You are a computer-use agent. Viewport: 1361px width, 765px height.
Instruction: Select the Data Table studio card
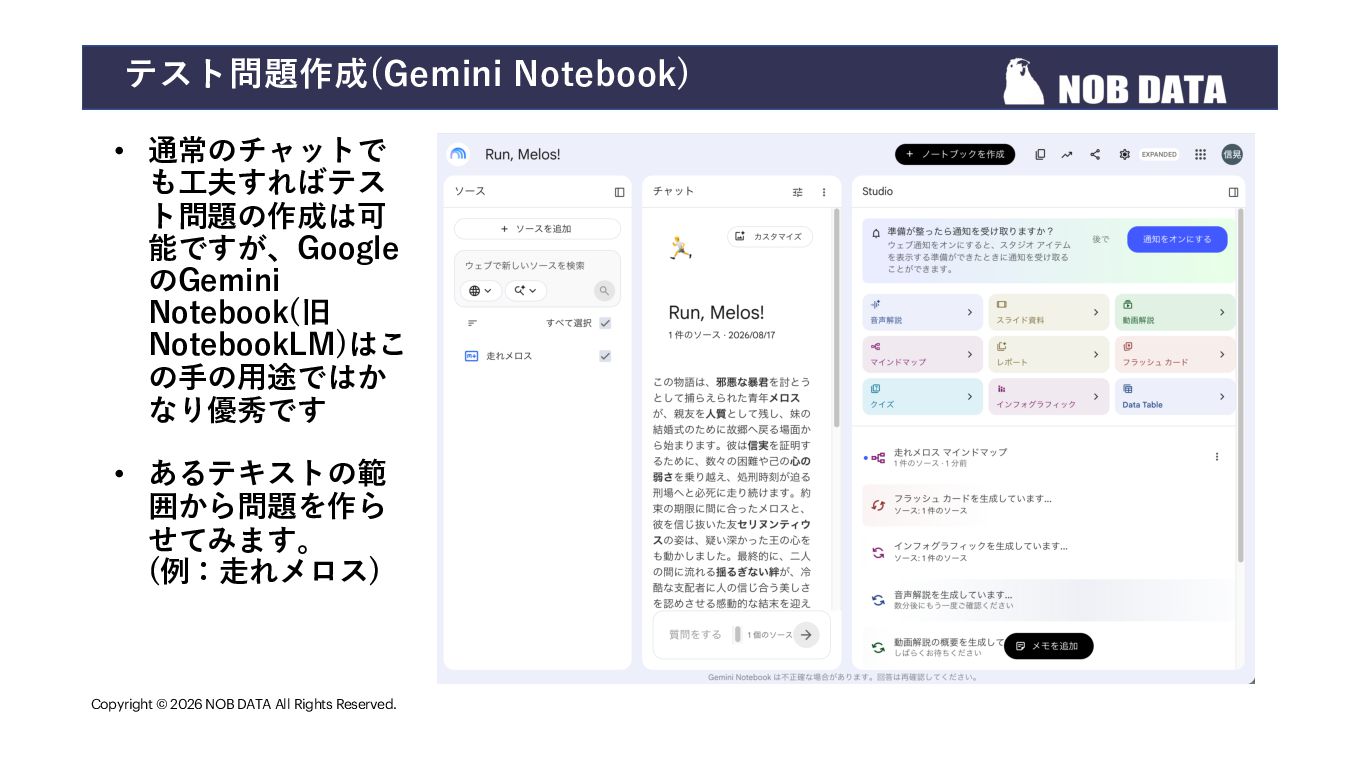pyautogui.click(x=1175, y=397)
